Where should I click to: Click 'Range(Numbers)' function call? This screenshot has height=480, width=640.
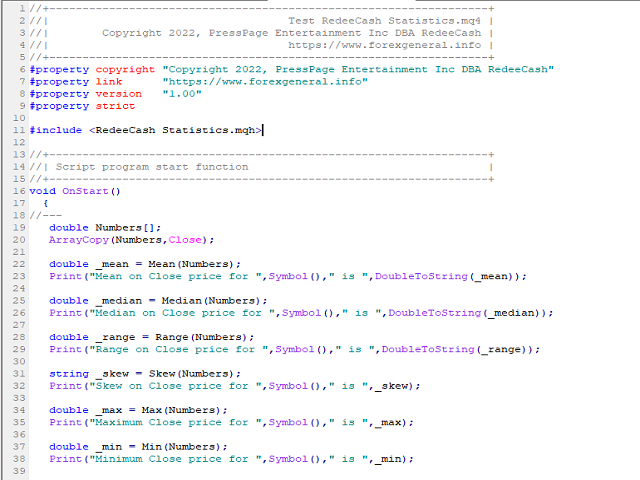[x=201, y=337]
